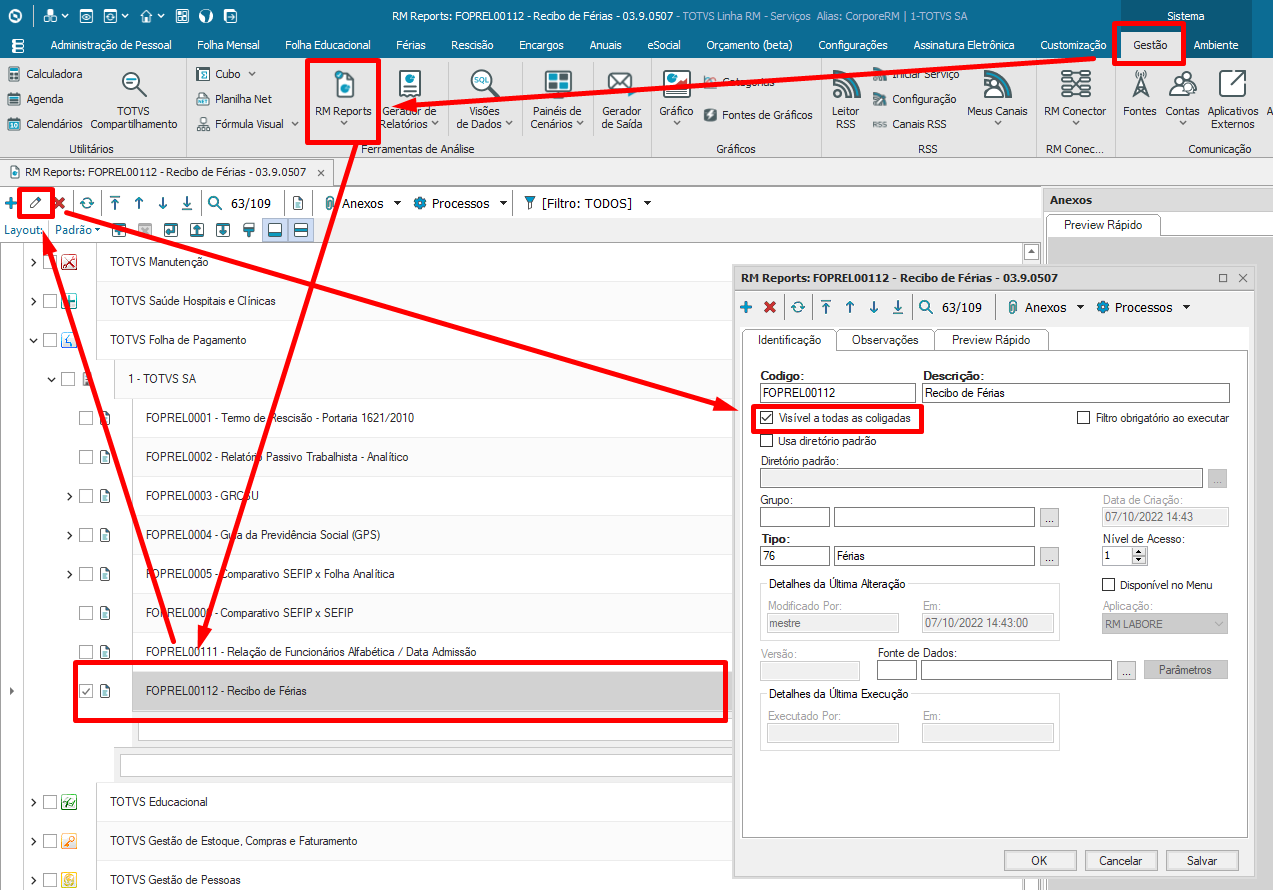The image size is (1273, 890).
Task: Collapse the TOTVS Folha de Pagamento node
Action: tap(33, 340)
